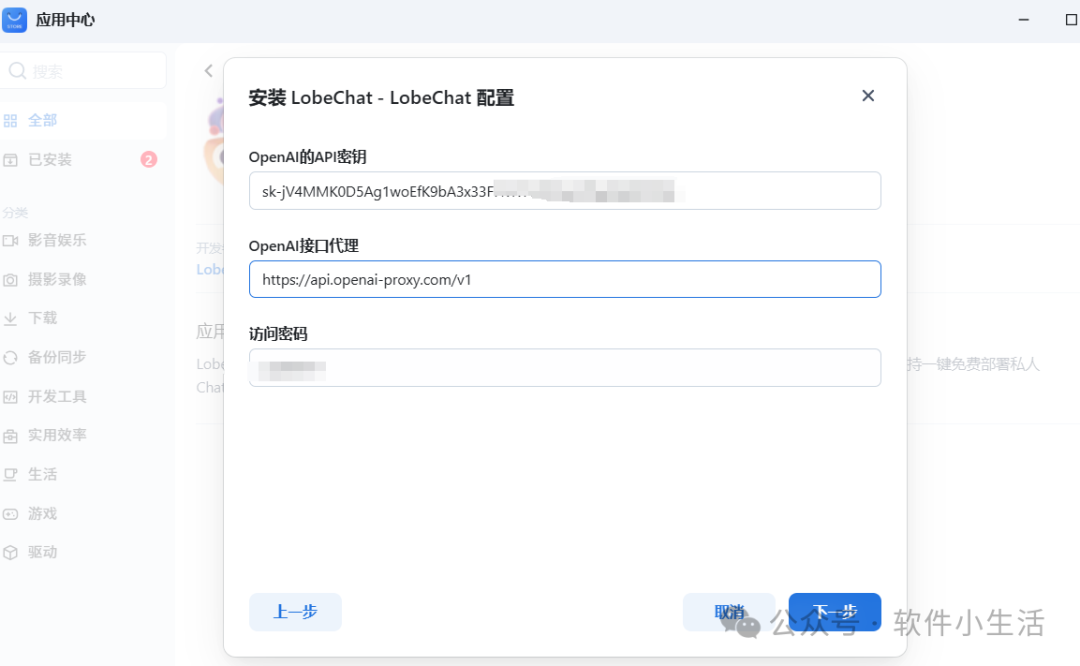Select the 全部 category in sidebar

[83, 121]
